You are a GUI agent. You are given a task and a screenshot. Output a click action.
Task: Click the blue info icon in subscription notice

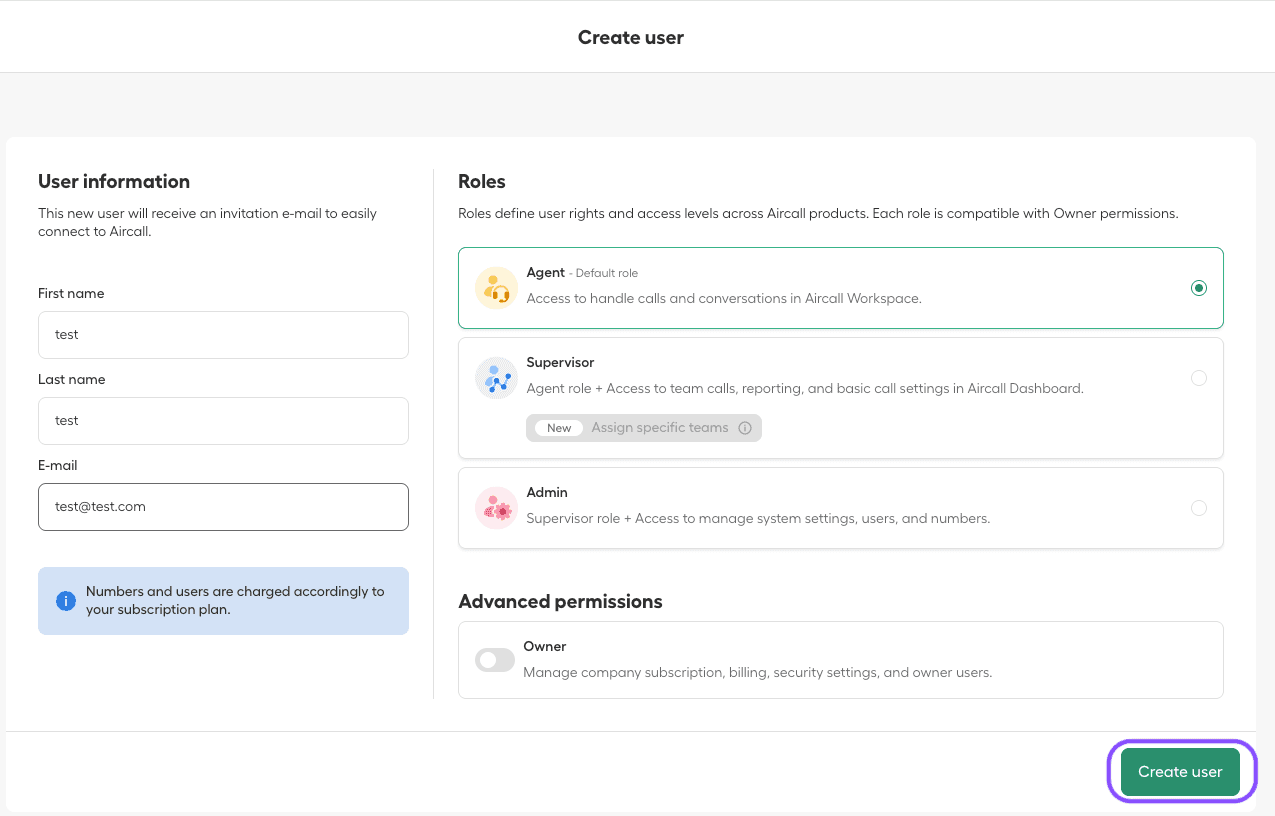pos(66,601)
